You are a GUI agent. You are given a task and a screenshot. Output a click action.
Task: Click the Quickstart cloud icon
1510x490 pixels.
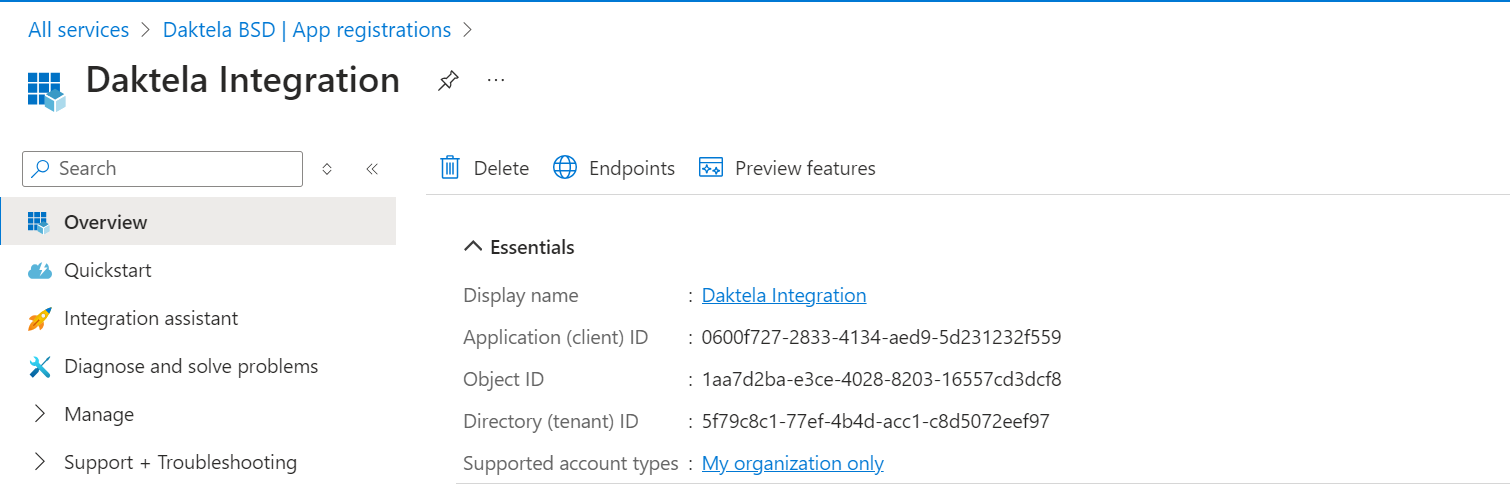(x=40, y=271)
